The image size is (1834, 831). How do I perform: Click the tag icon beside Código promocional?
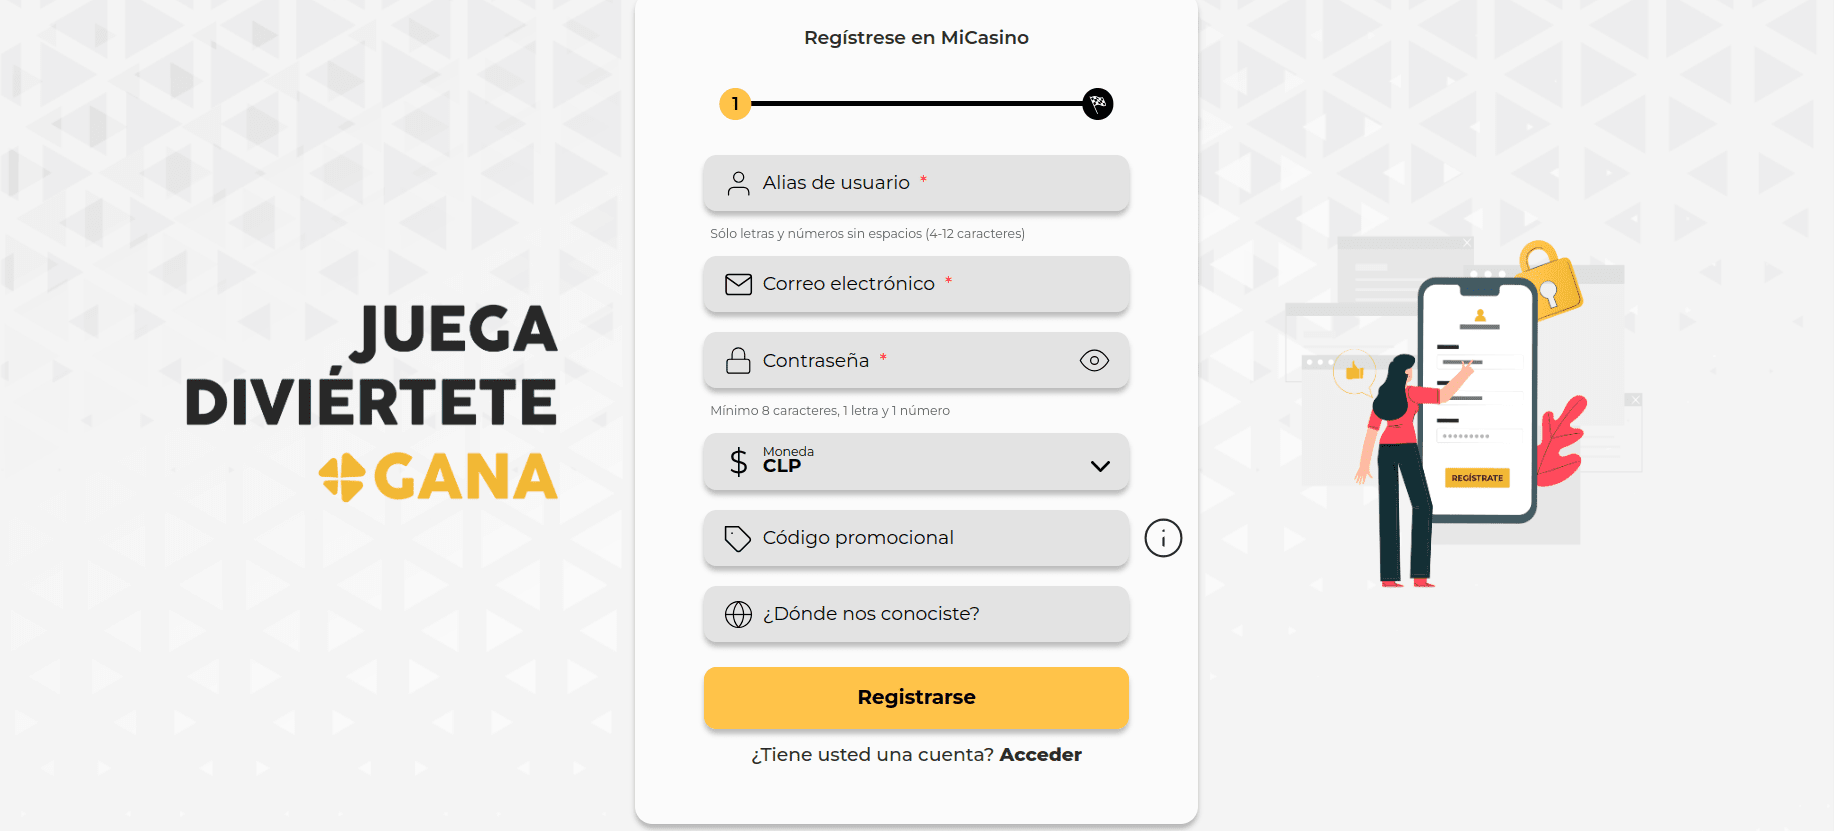(x=738, y=538)
